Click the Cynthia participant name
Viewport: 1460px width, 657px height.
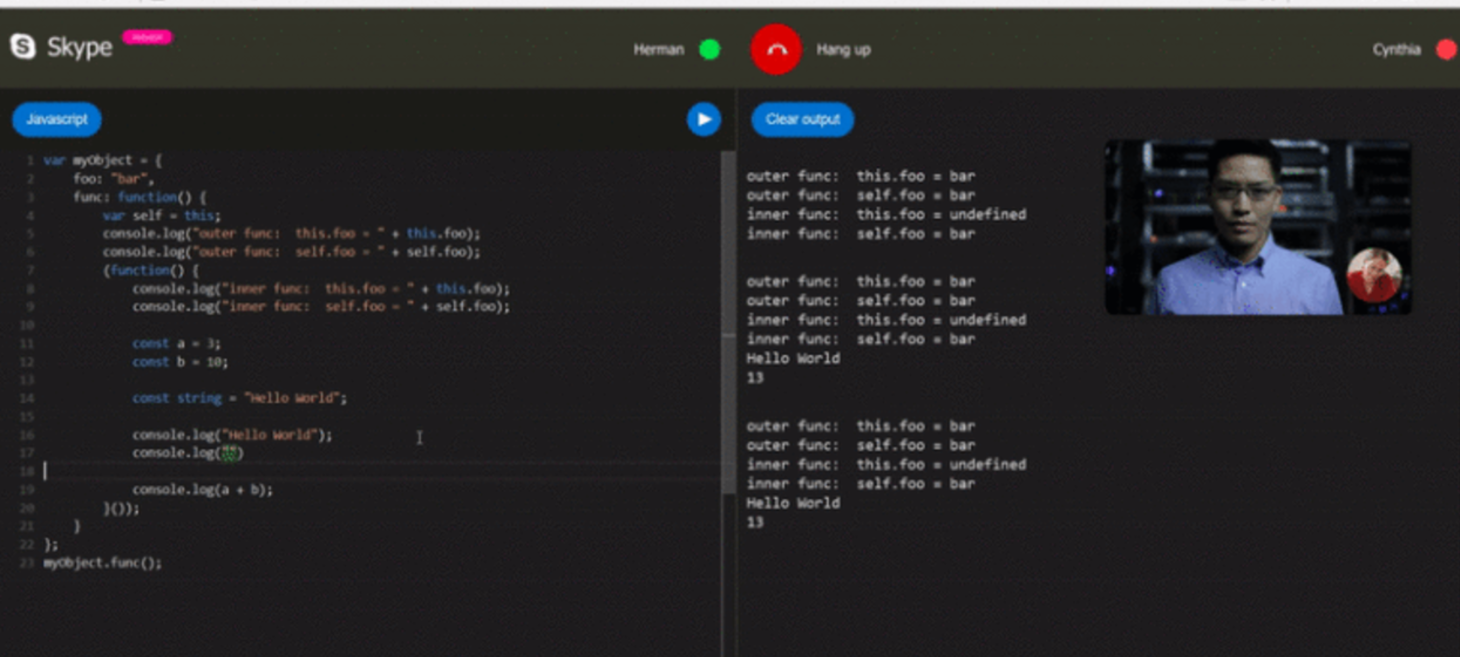1396,49
